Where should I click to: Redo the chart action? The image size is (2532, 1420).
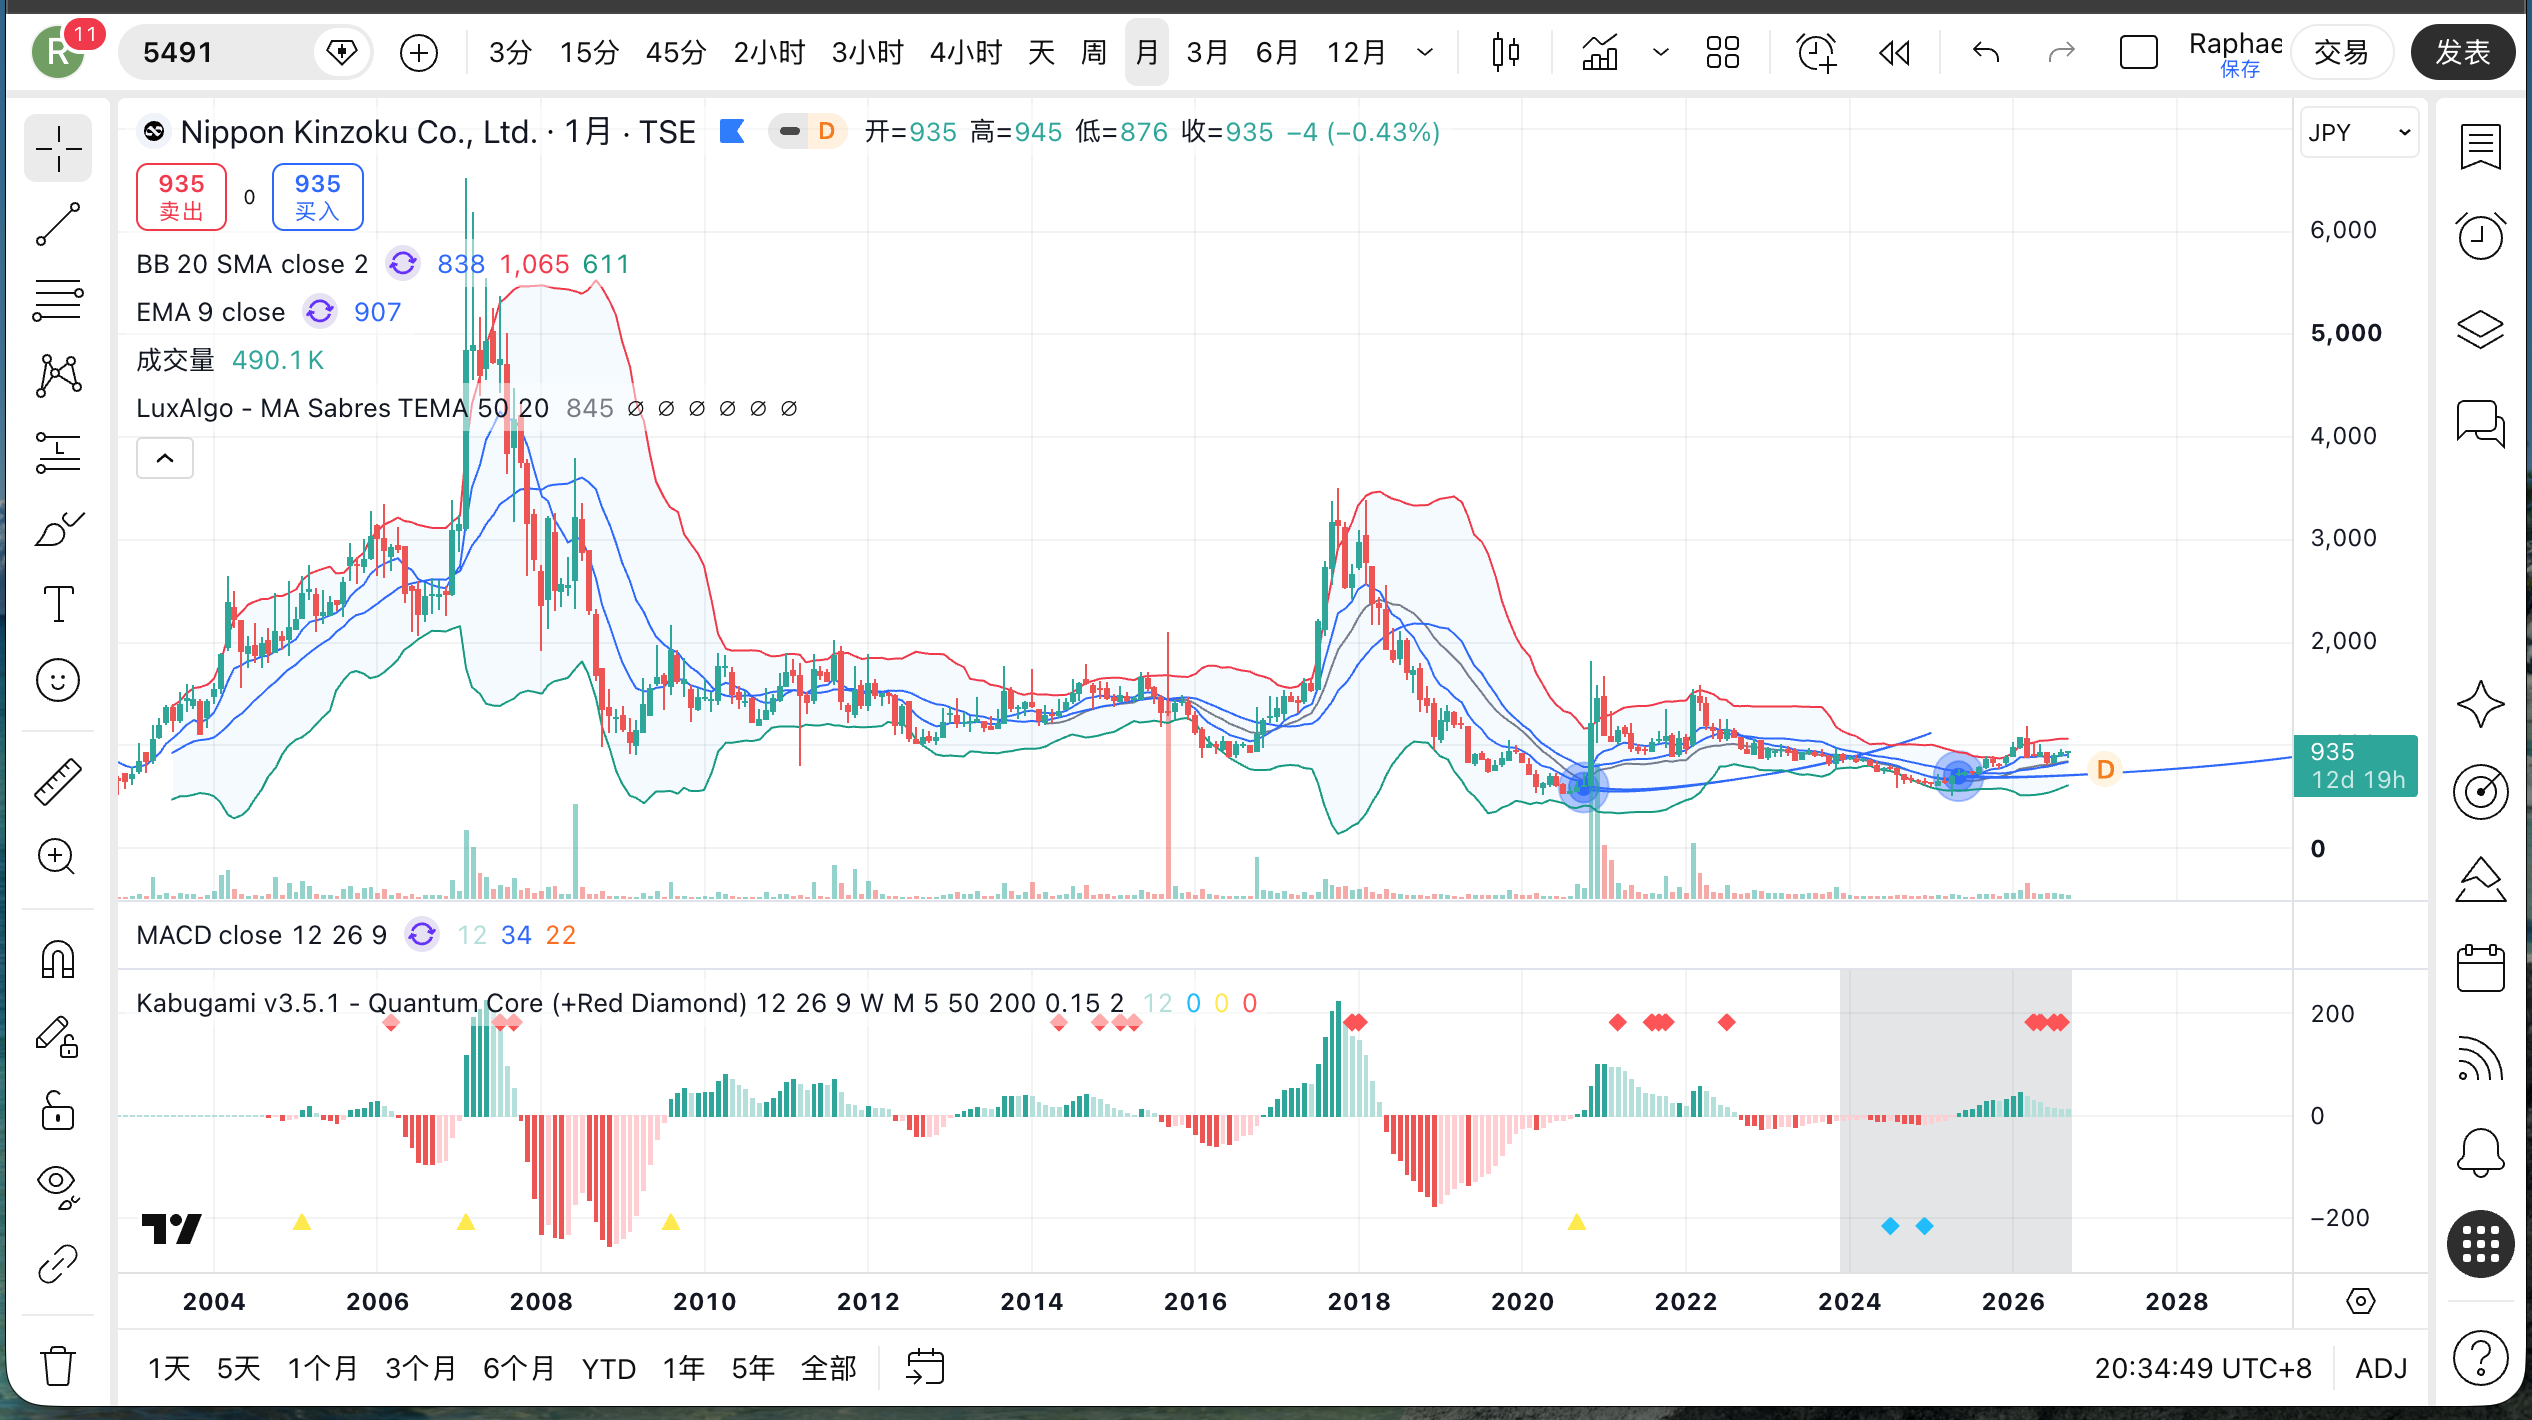2061,52
